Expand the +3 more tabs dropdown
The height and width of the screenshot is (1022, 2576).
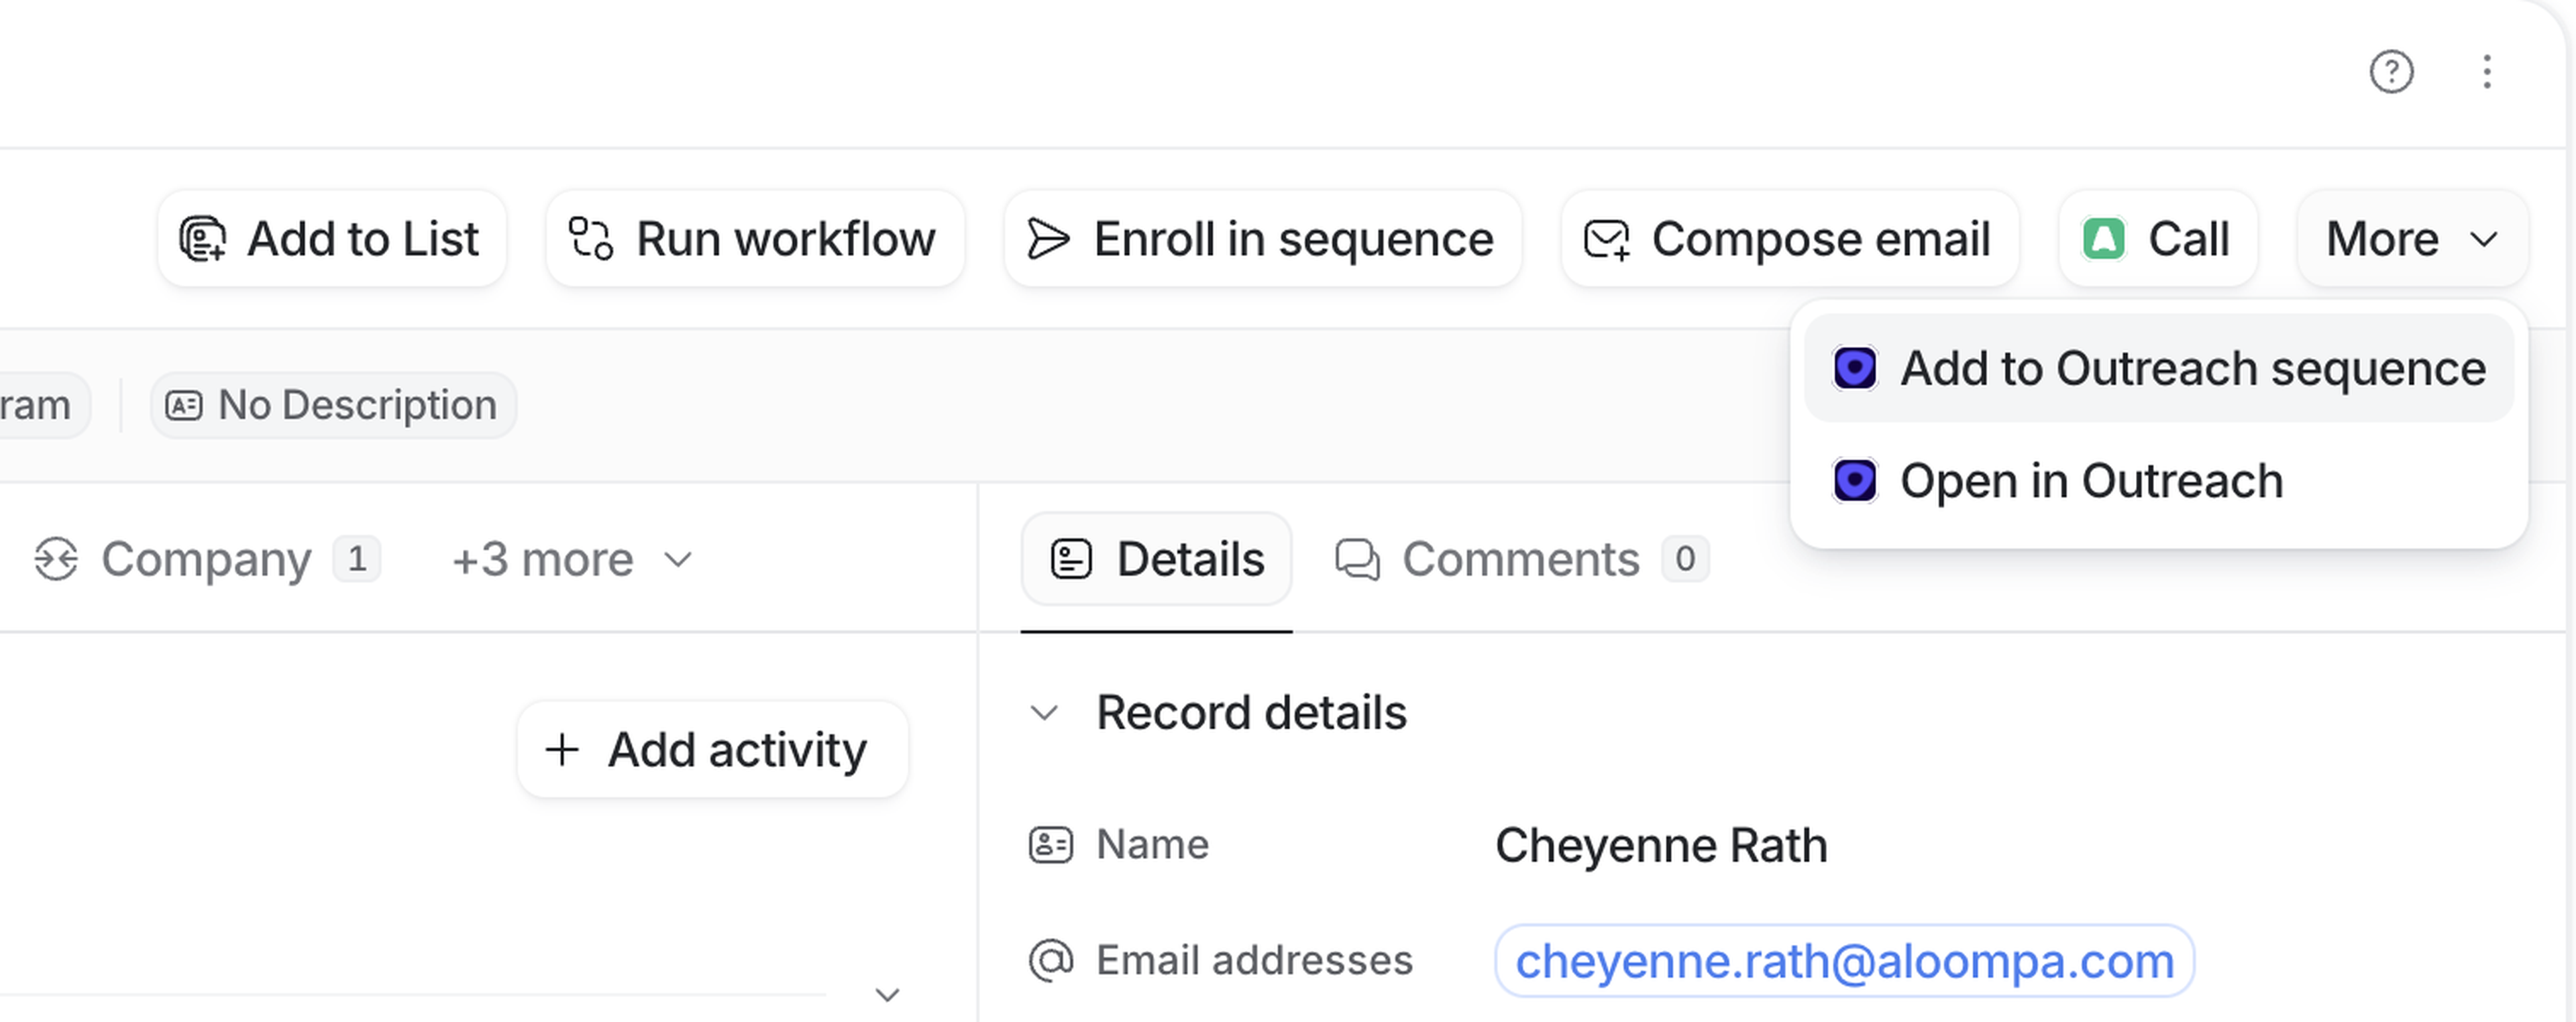click(x=572, y=559)
